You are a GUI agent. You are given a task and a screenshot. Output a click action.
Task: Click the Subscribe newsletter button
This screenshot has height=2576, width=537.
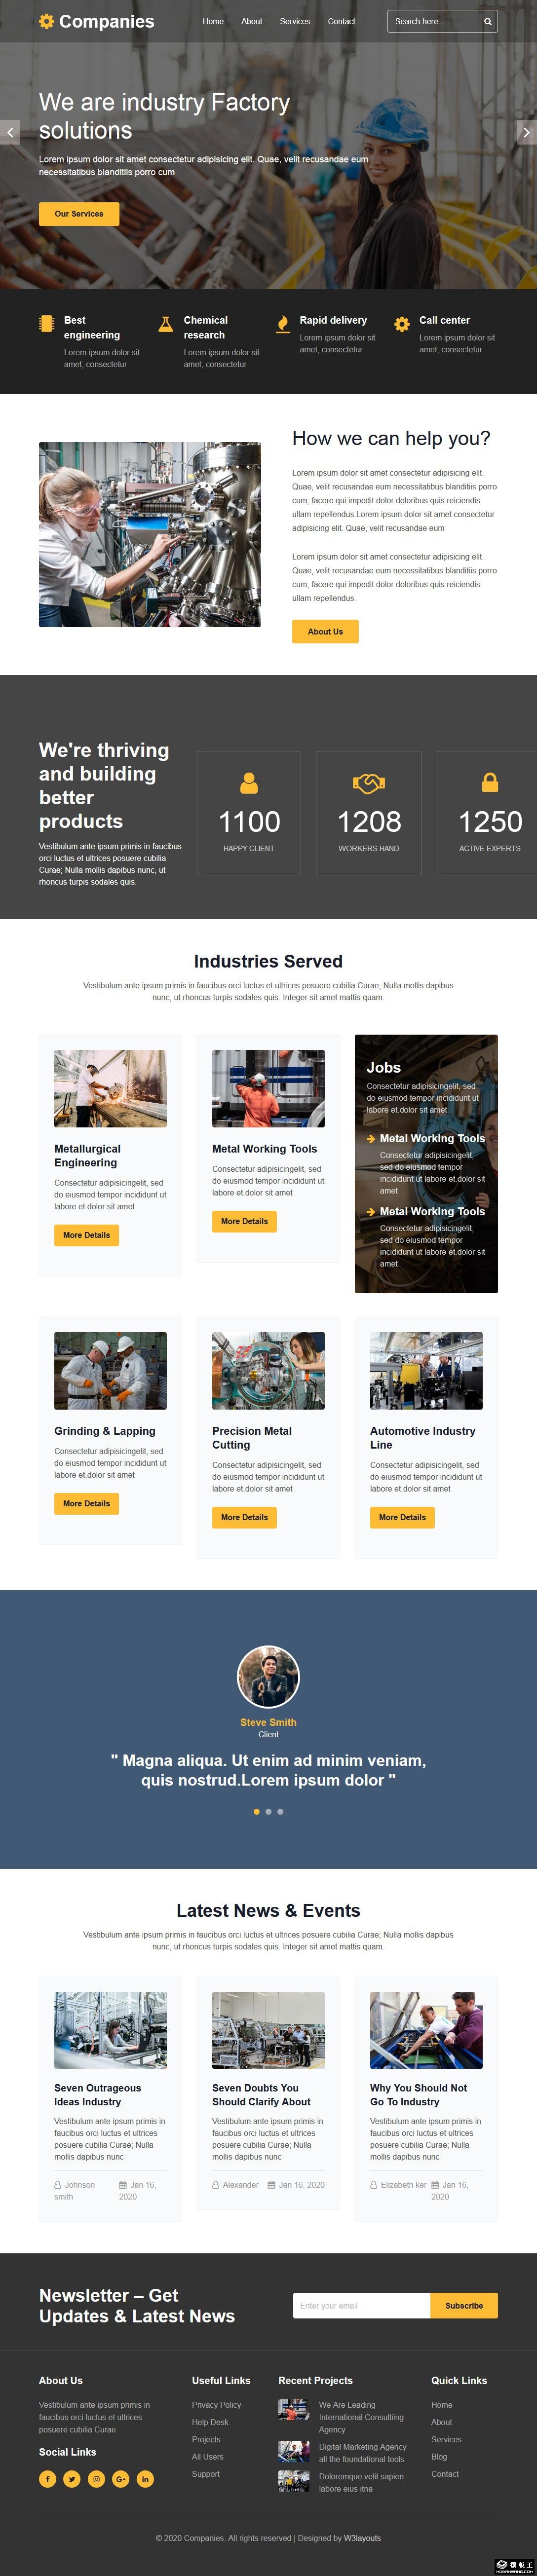coord(464,2305)
